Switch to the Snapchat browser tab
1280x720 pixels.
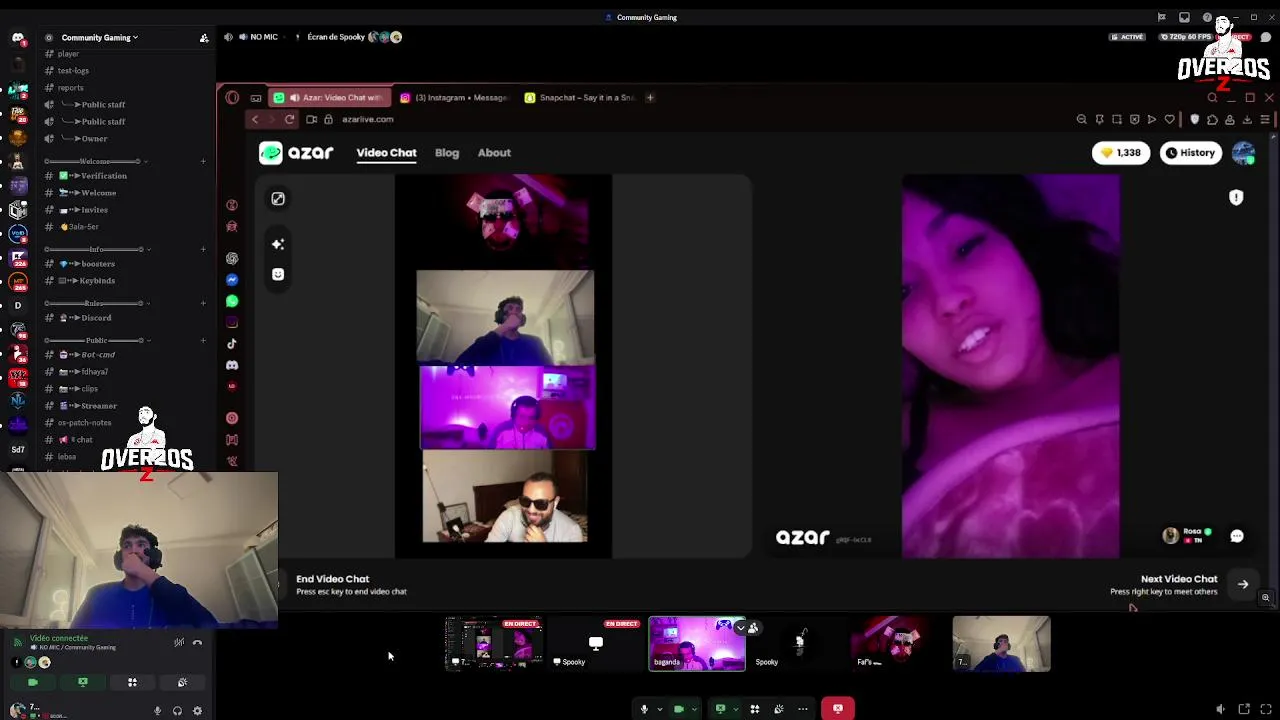pos(580,98)
